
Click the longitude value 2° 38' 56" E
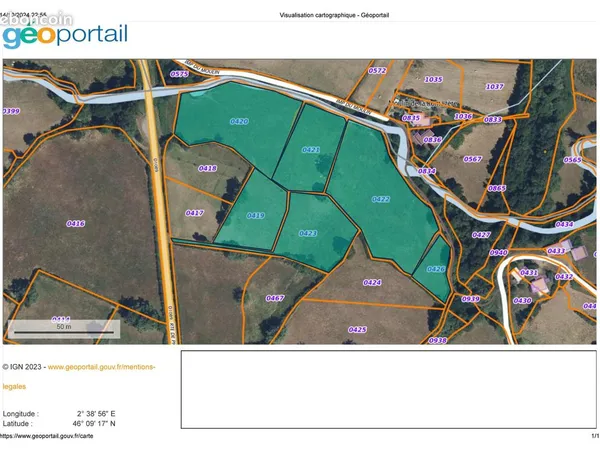[x=96, y=414]
